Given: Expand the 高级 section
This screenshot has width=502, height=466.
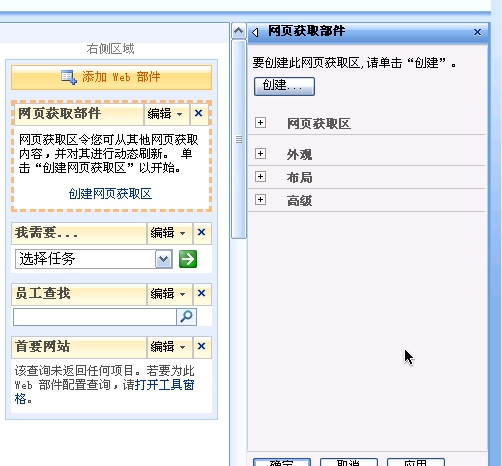Looking at the screenshot, I should point(260,200).
